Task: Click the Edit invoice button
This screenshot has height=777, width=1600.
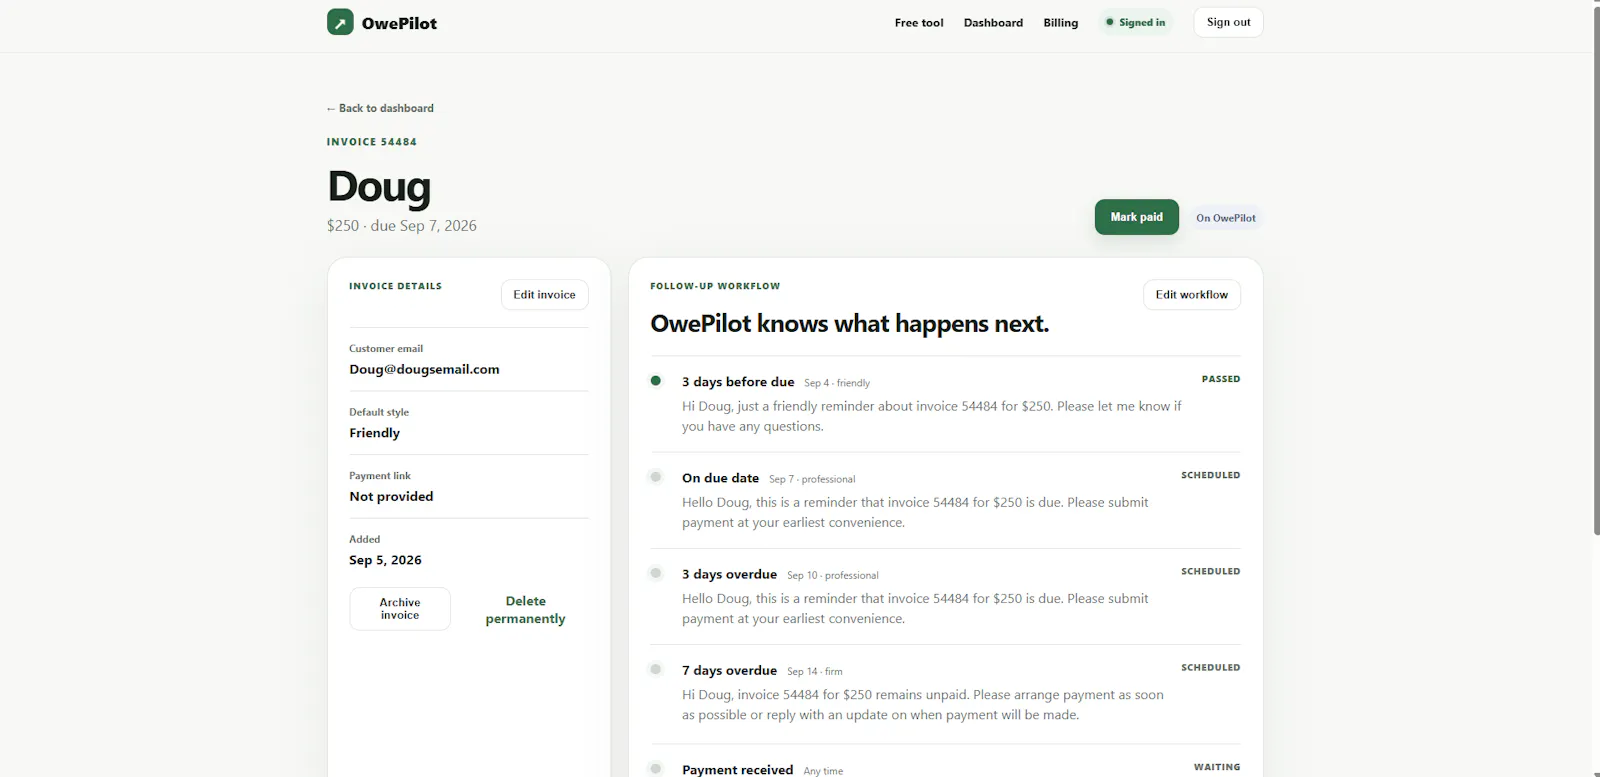Action: point(544,295)
